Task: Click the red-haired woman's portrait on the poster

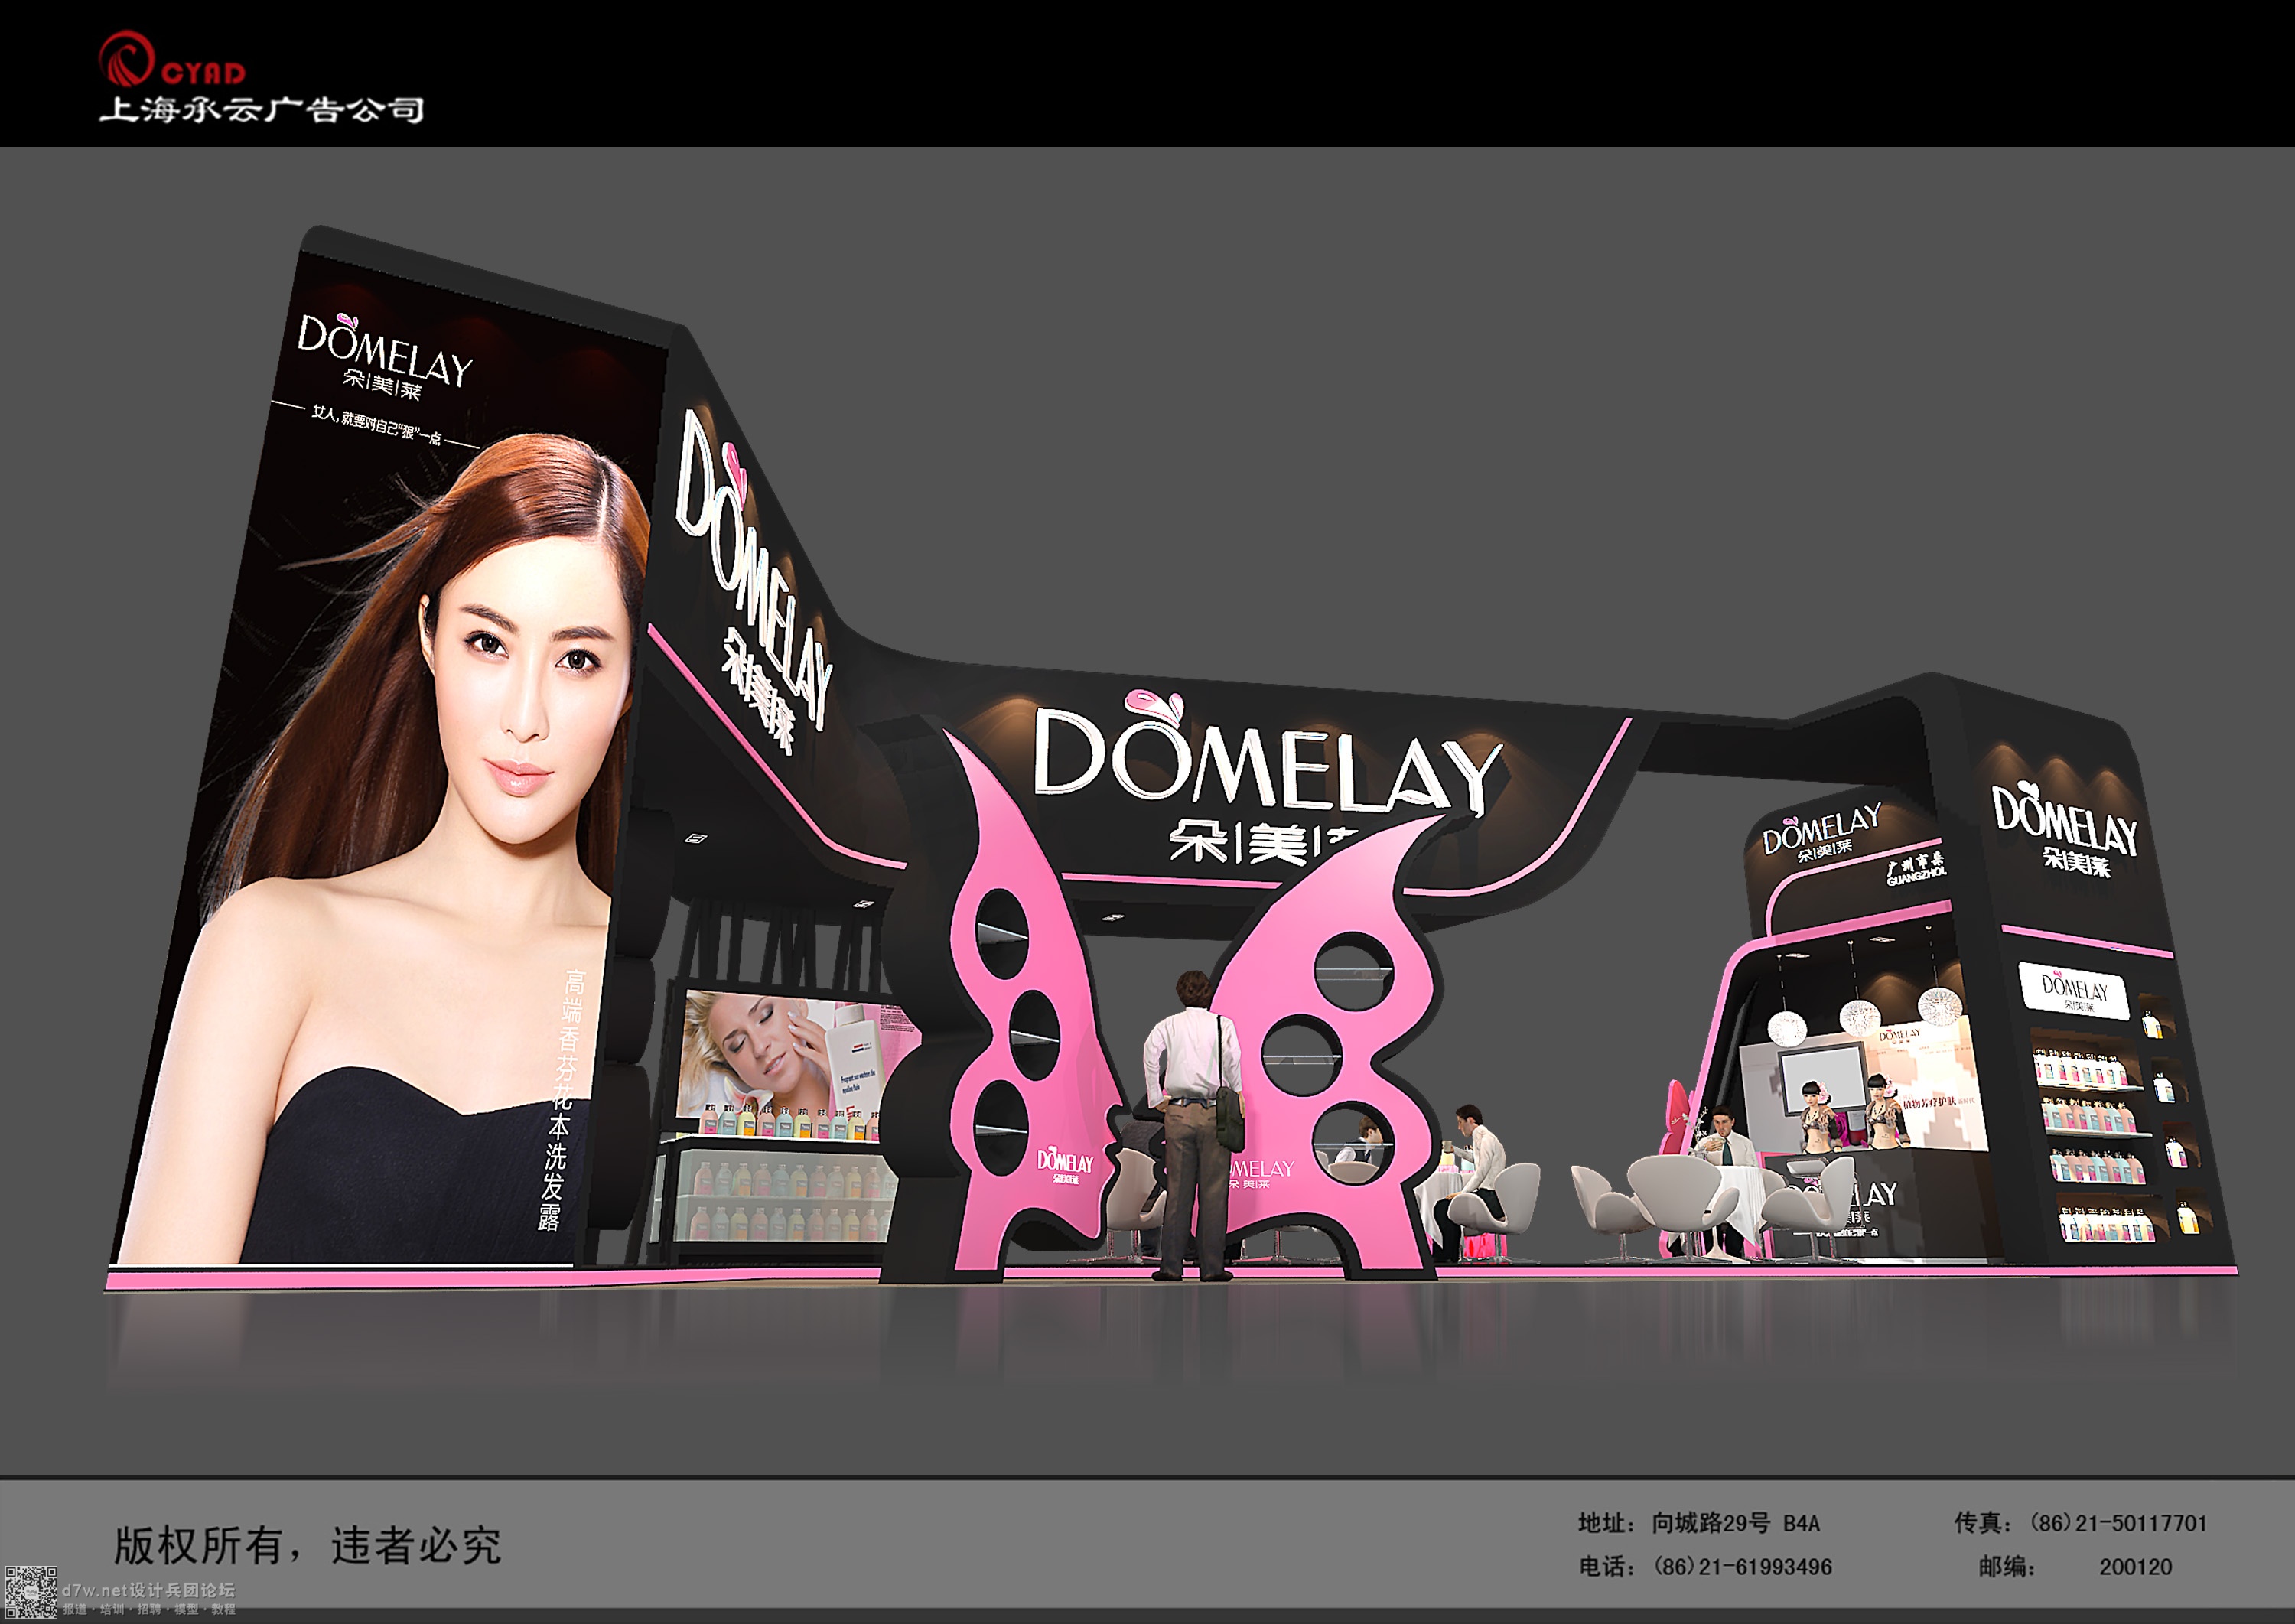Action: coord(400,850)
